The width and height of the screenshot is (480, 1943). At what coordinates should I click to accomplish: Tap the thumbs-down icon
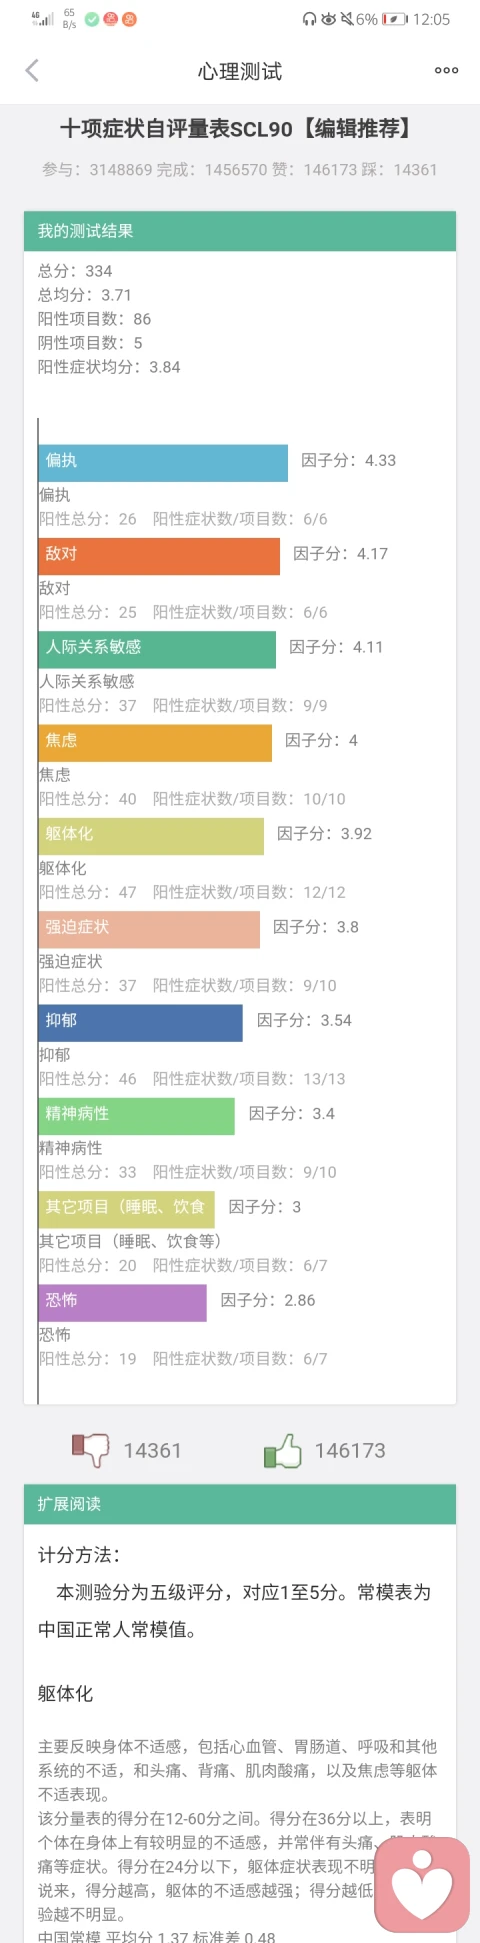[x=90, y=1449]
